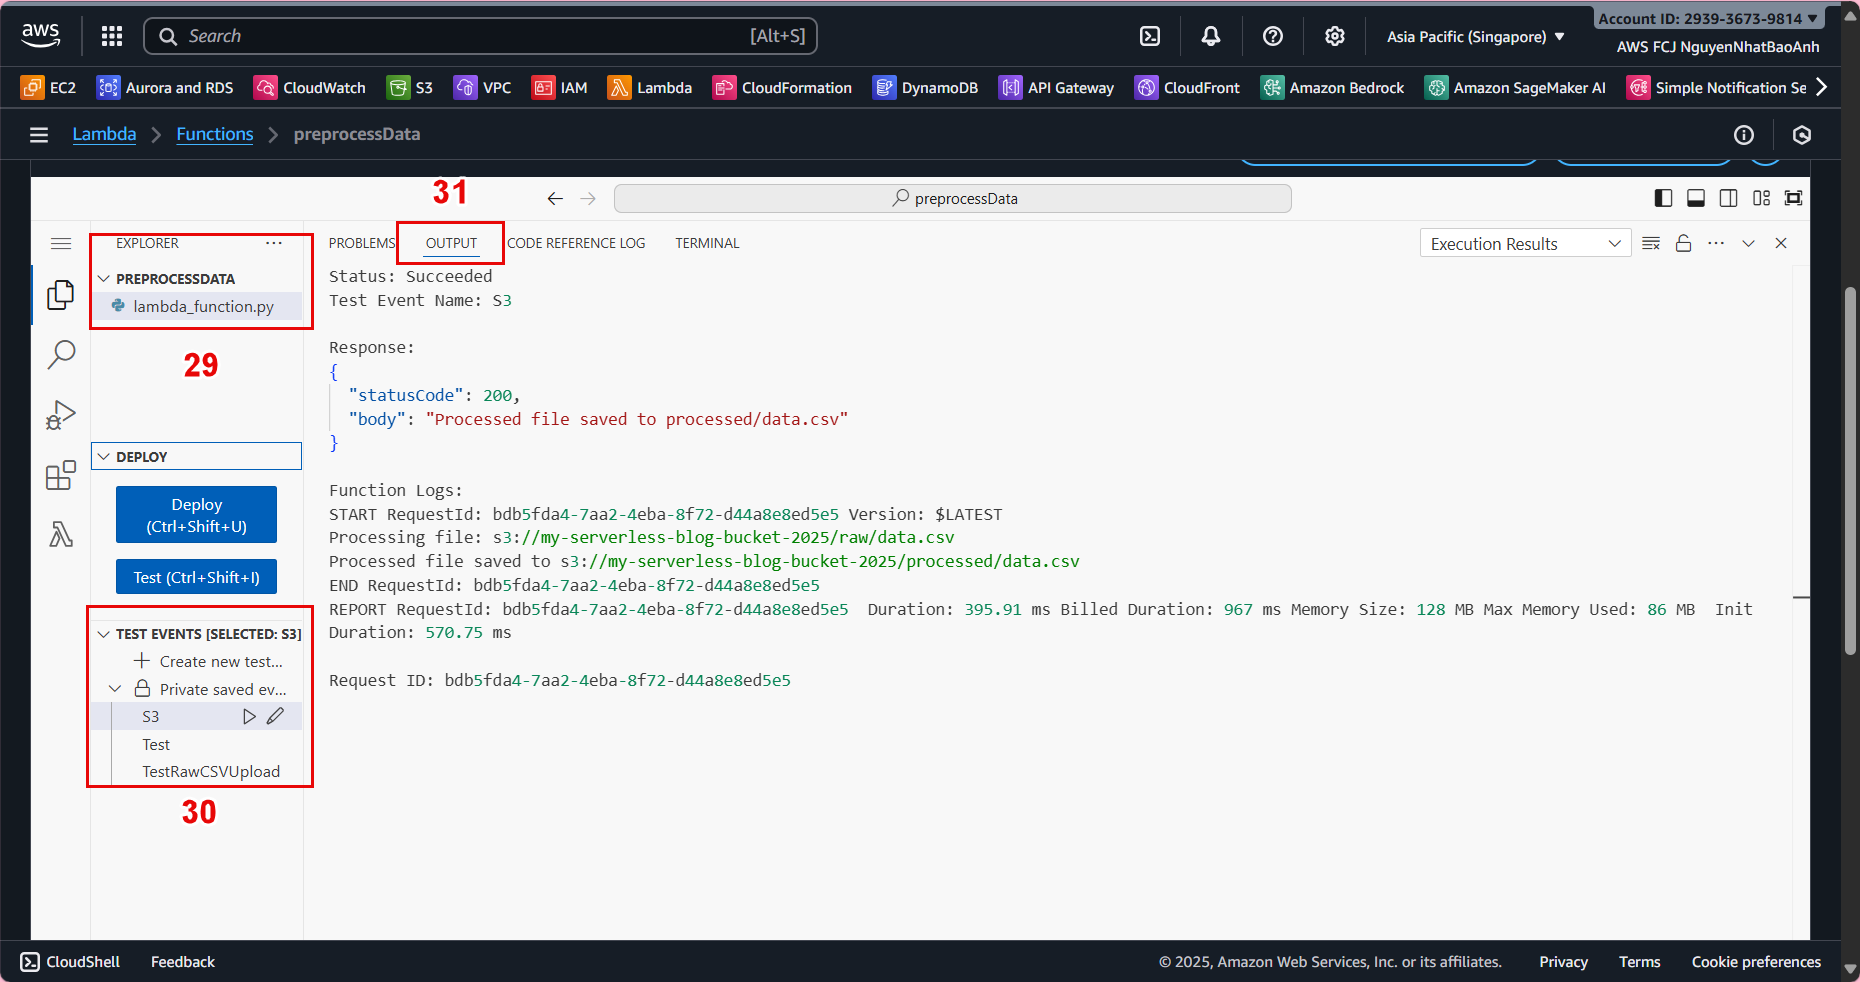Collapse the TEST EVENTS section
The width and height of the screenshot is (1860, 982).
[x=104, y=634]
